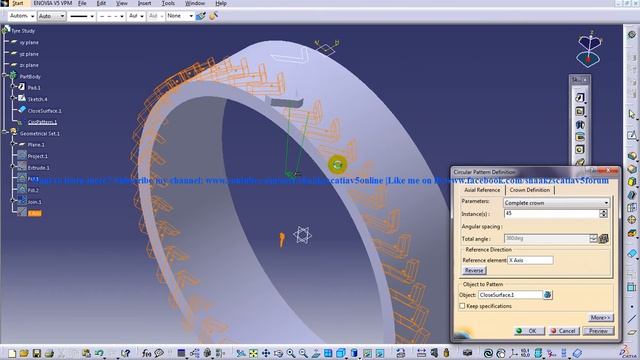Click the Normal View icon
The height and width of the screenshot is (360, 640).
(x=316, y=353)
